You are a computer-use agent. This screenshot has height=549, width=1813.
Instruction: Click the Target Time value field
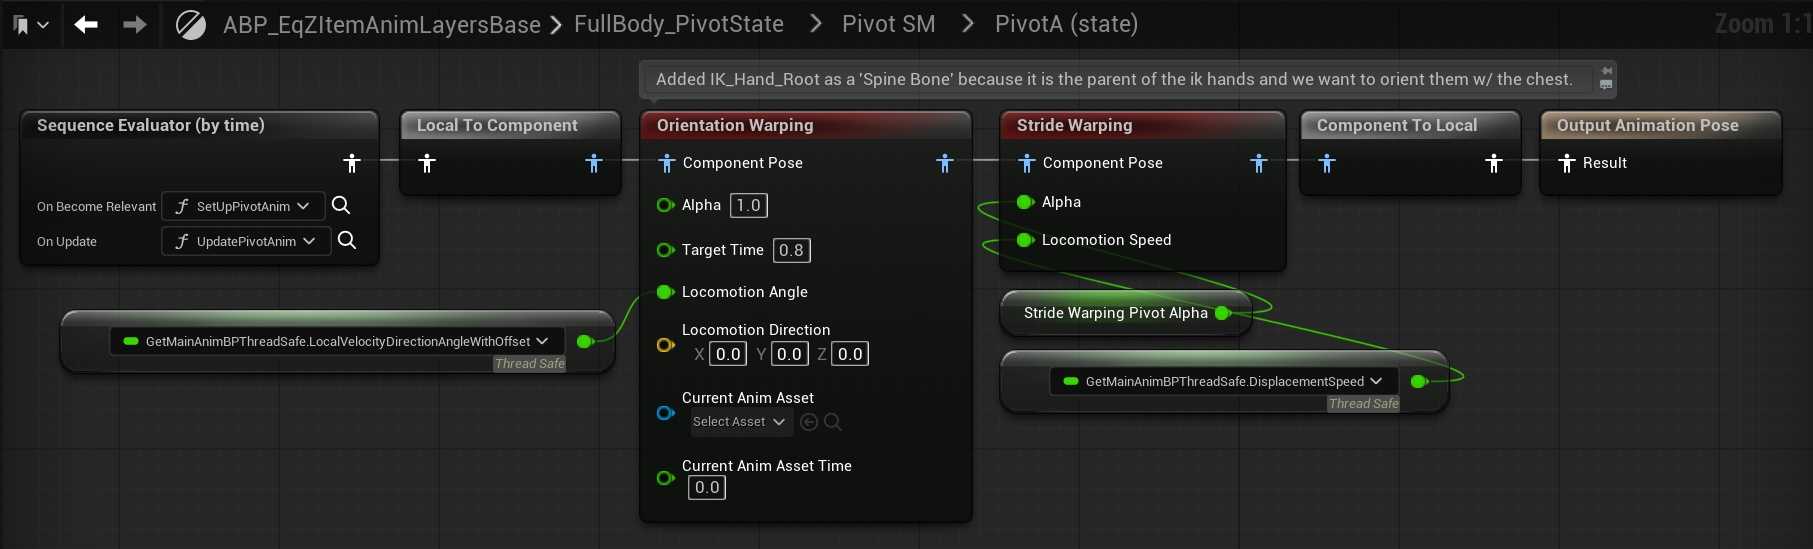(791, 250)
